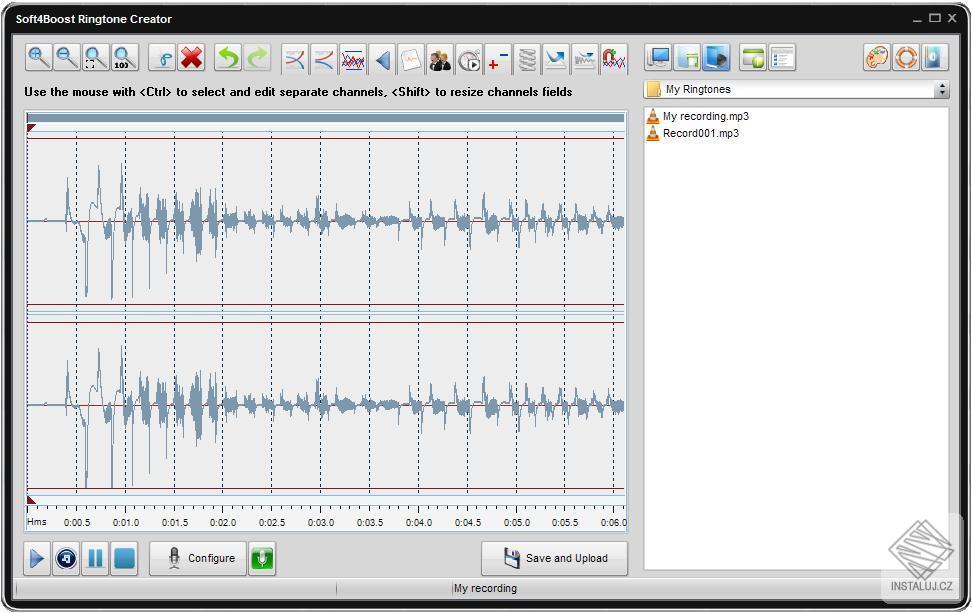Click the top-left red start marker triangle

point(31,128)
